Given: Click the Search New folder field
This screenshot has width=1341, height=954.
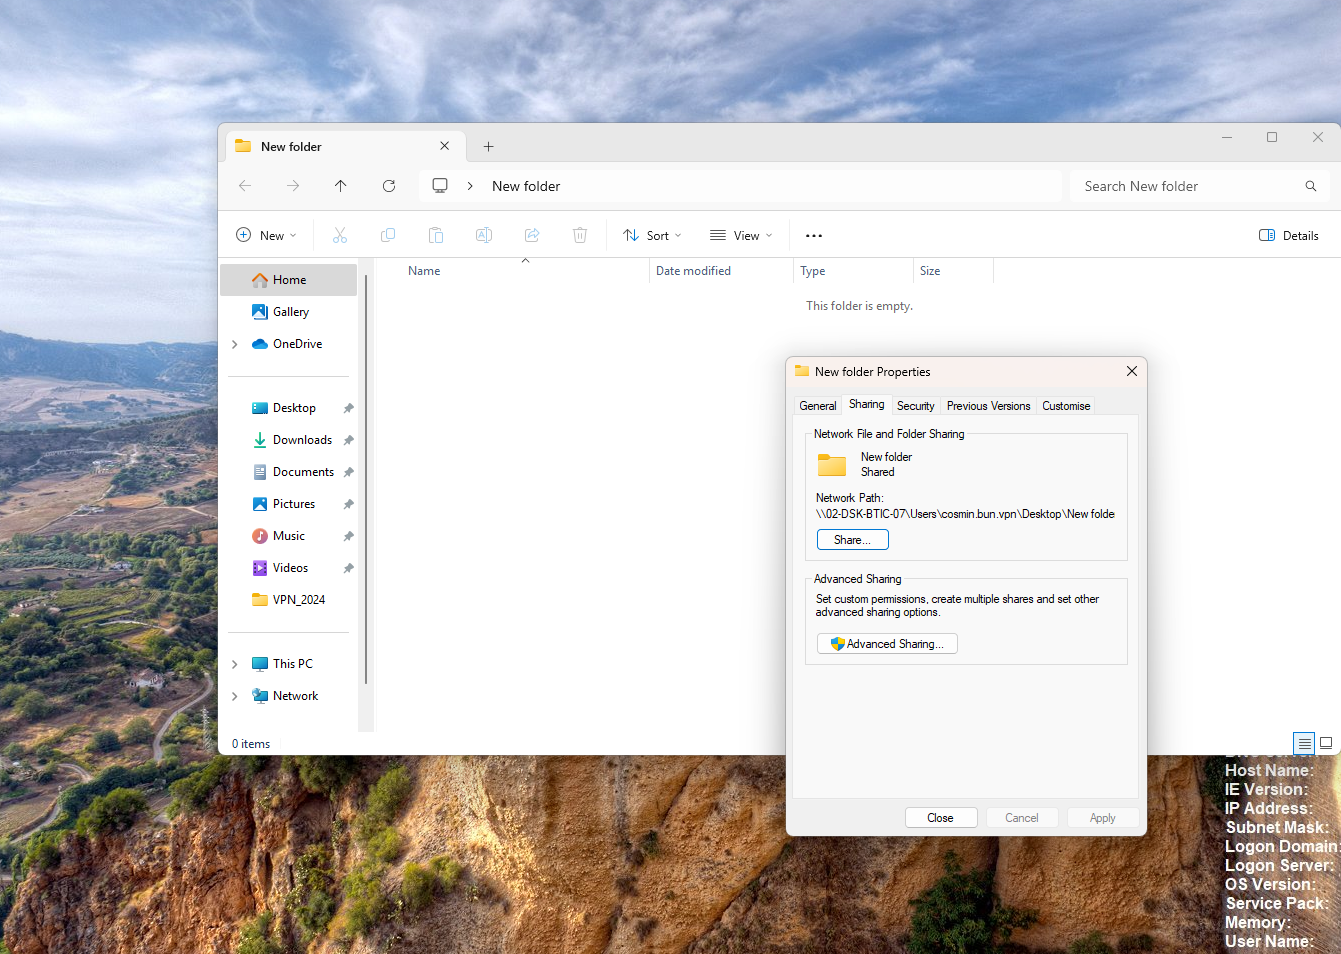Looking at the screenshot, I should pyautogui.click(x=1199, y=186).
